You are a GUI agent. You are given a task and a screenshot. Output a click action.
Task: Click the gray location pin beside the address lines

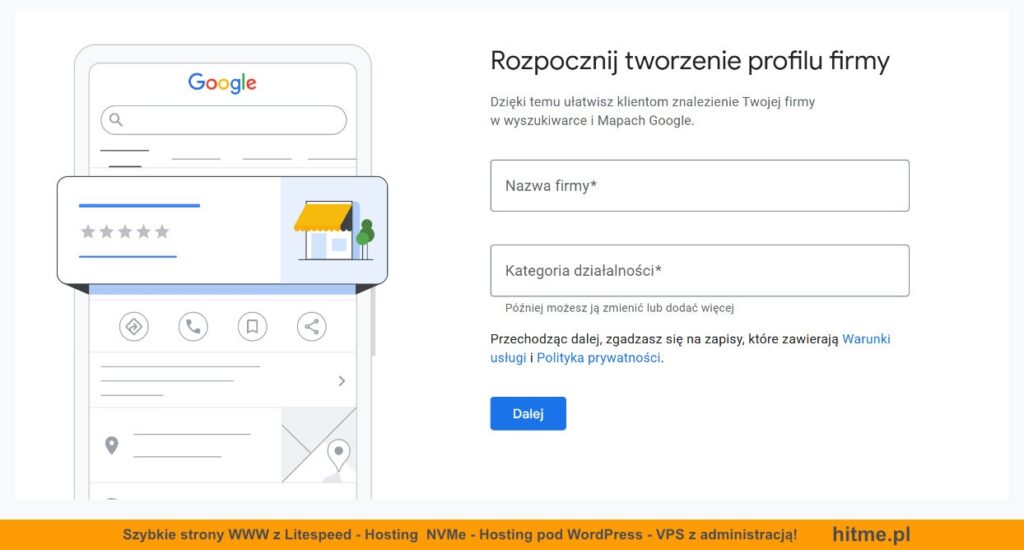pos(111,445)
